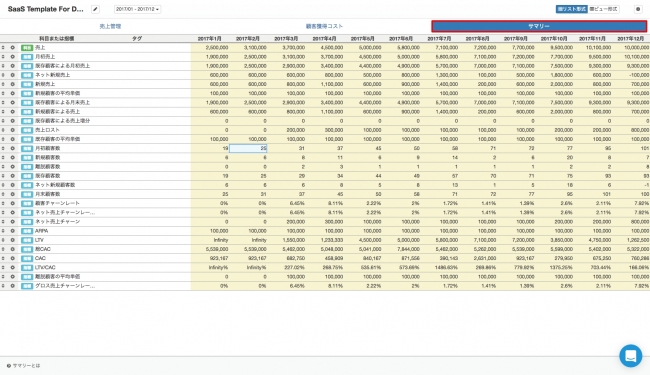This screenshot has width=650, height=375.
Task: Click the drag handle of CAC row
Action: 3,258
